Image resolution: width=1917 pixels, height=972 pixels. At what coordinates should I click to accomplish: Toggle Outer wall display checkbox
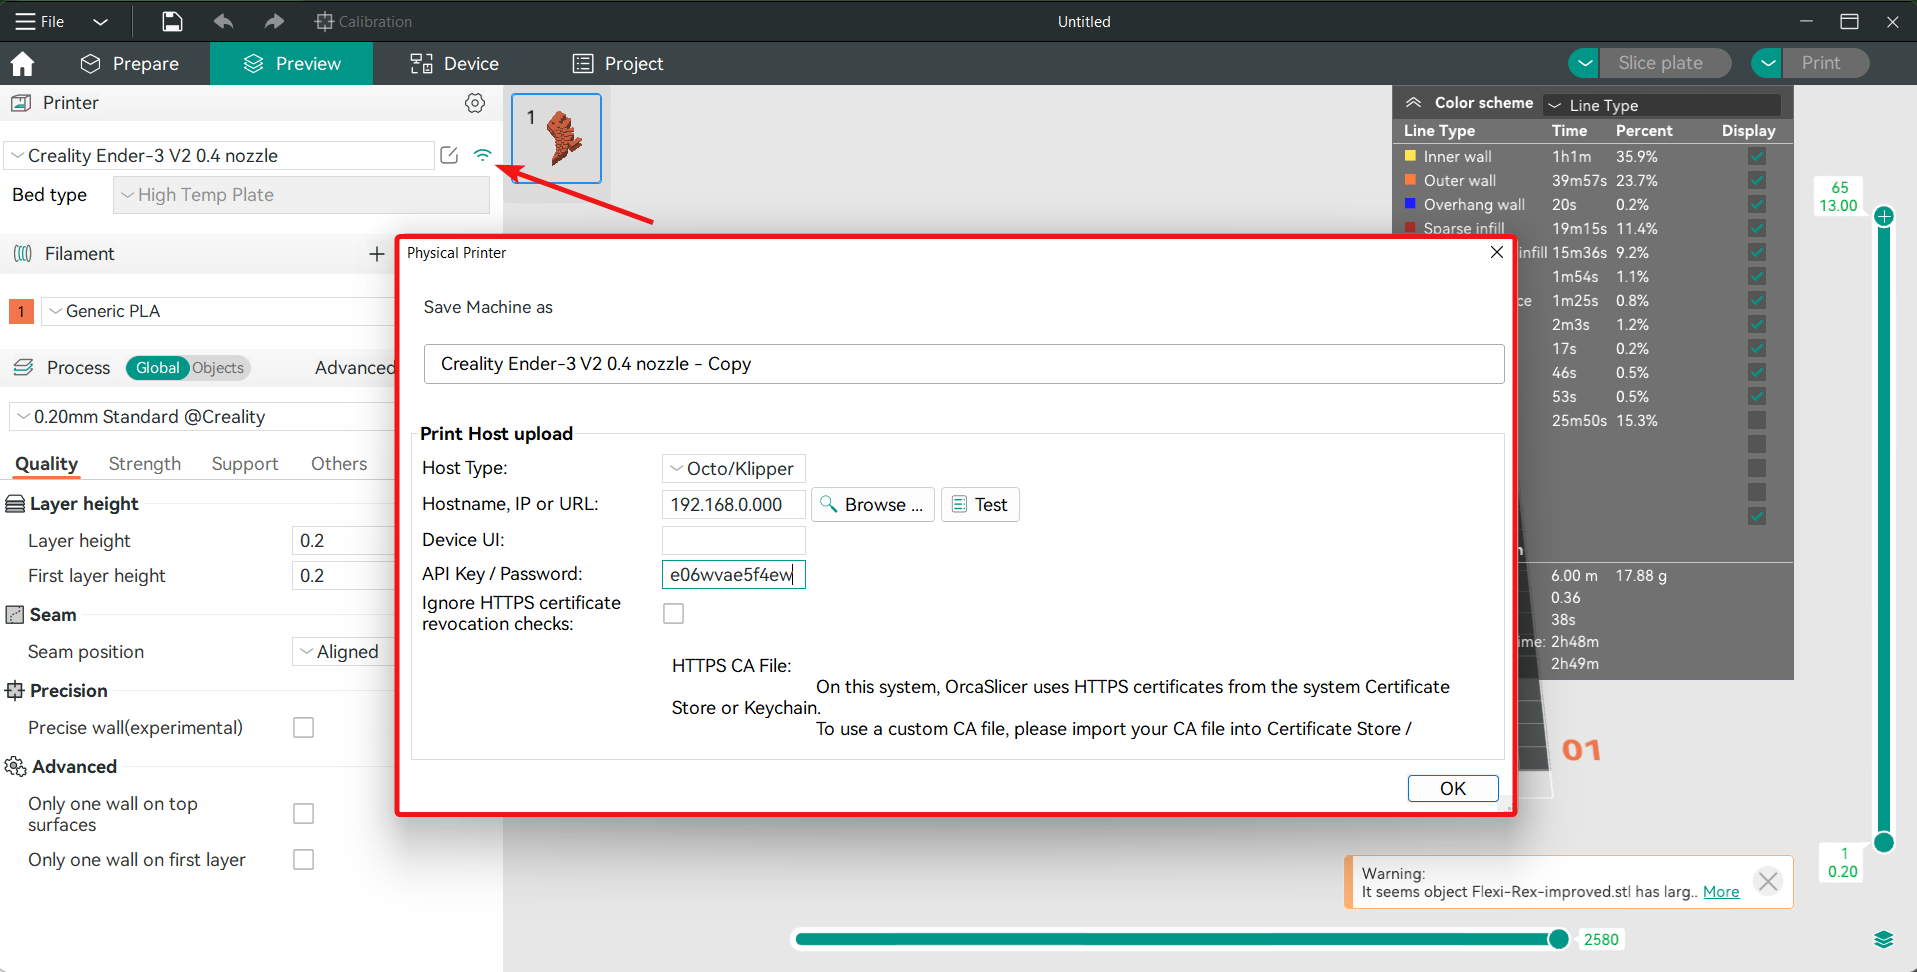pos(1757,180)
